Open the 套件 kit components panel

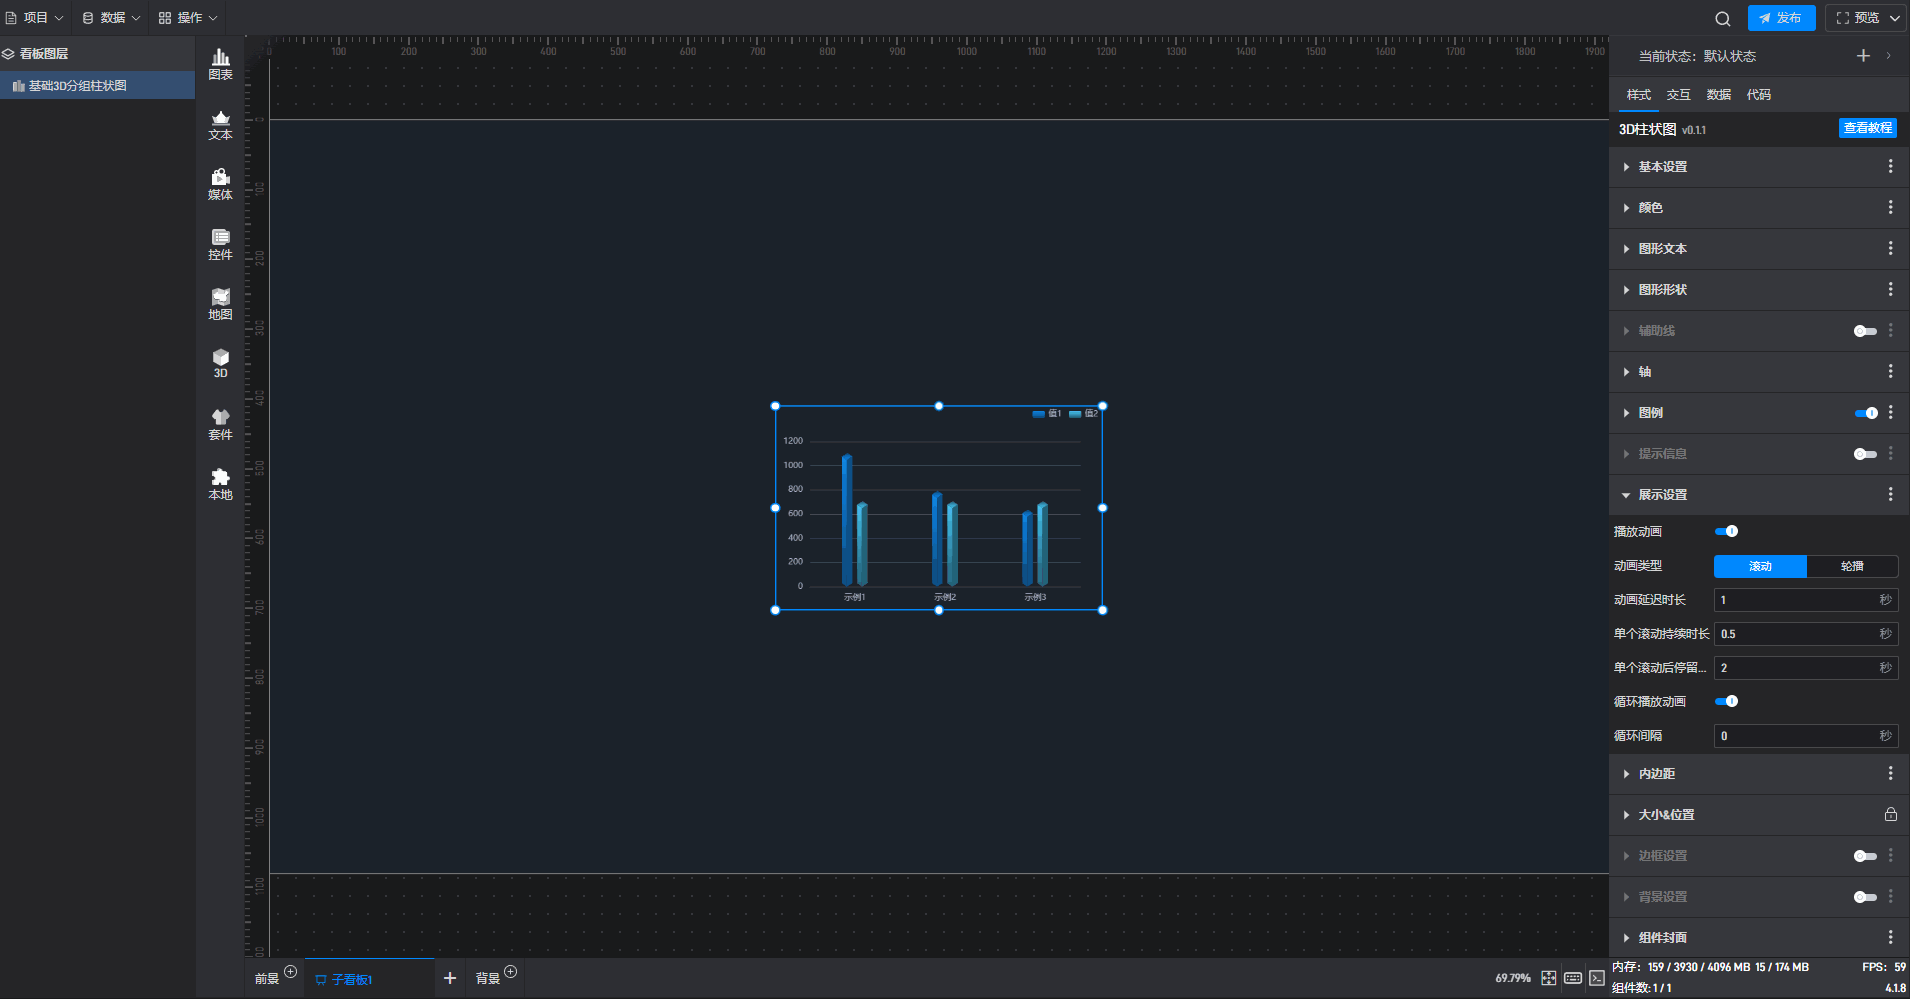[x=220, y=424]
